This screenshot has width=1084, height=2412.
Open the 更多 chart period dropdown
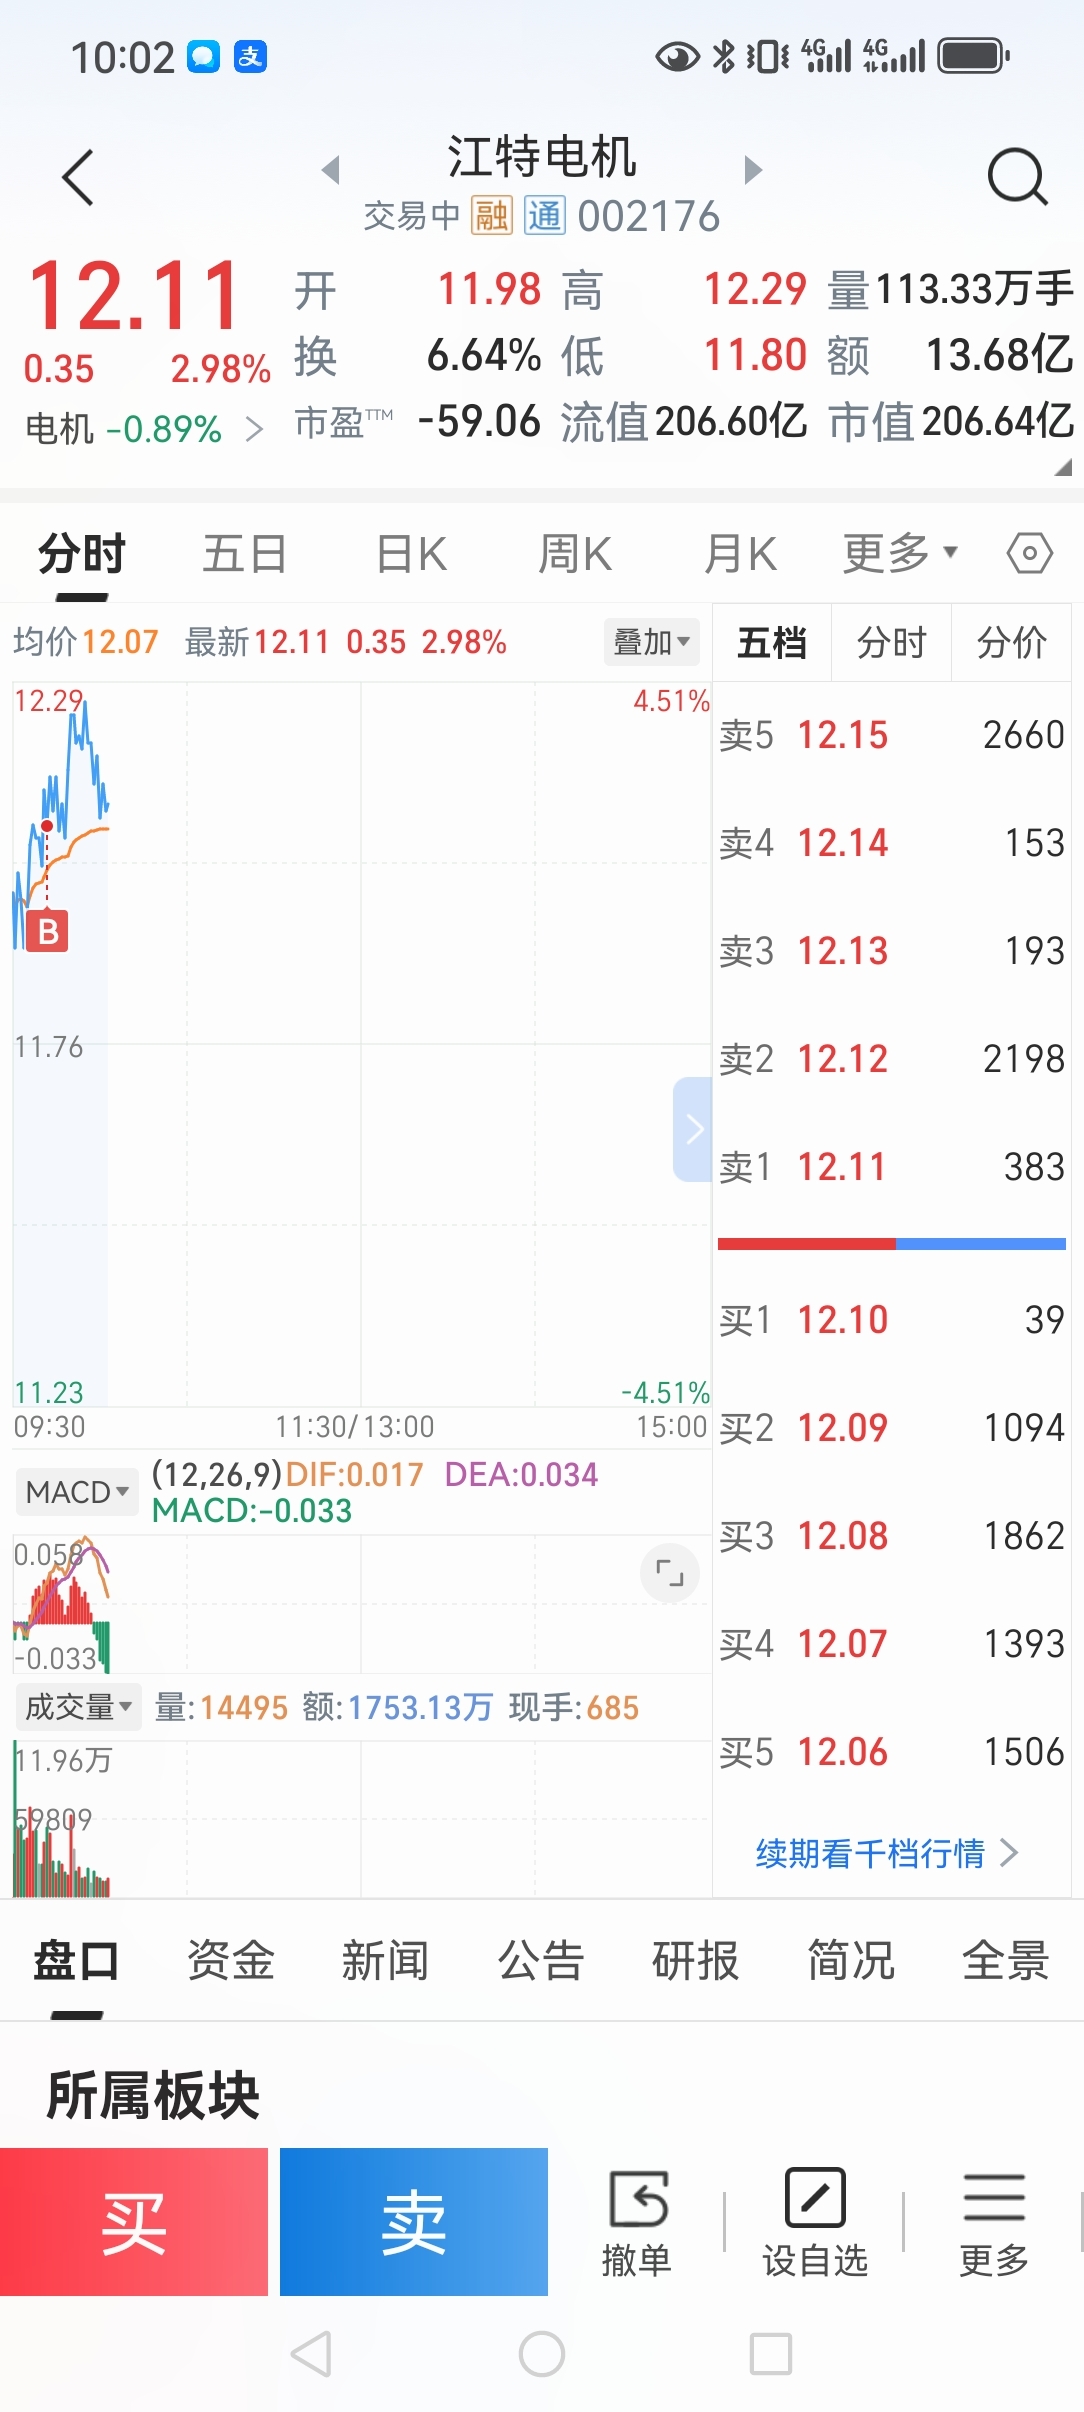click(900, 553)
